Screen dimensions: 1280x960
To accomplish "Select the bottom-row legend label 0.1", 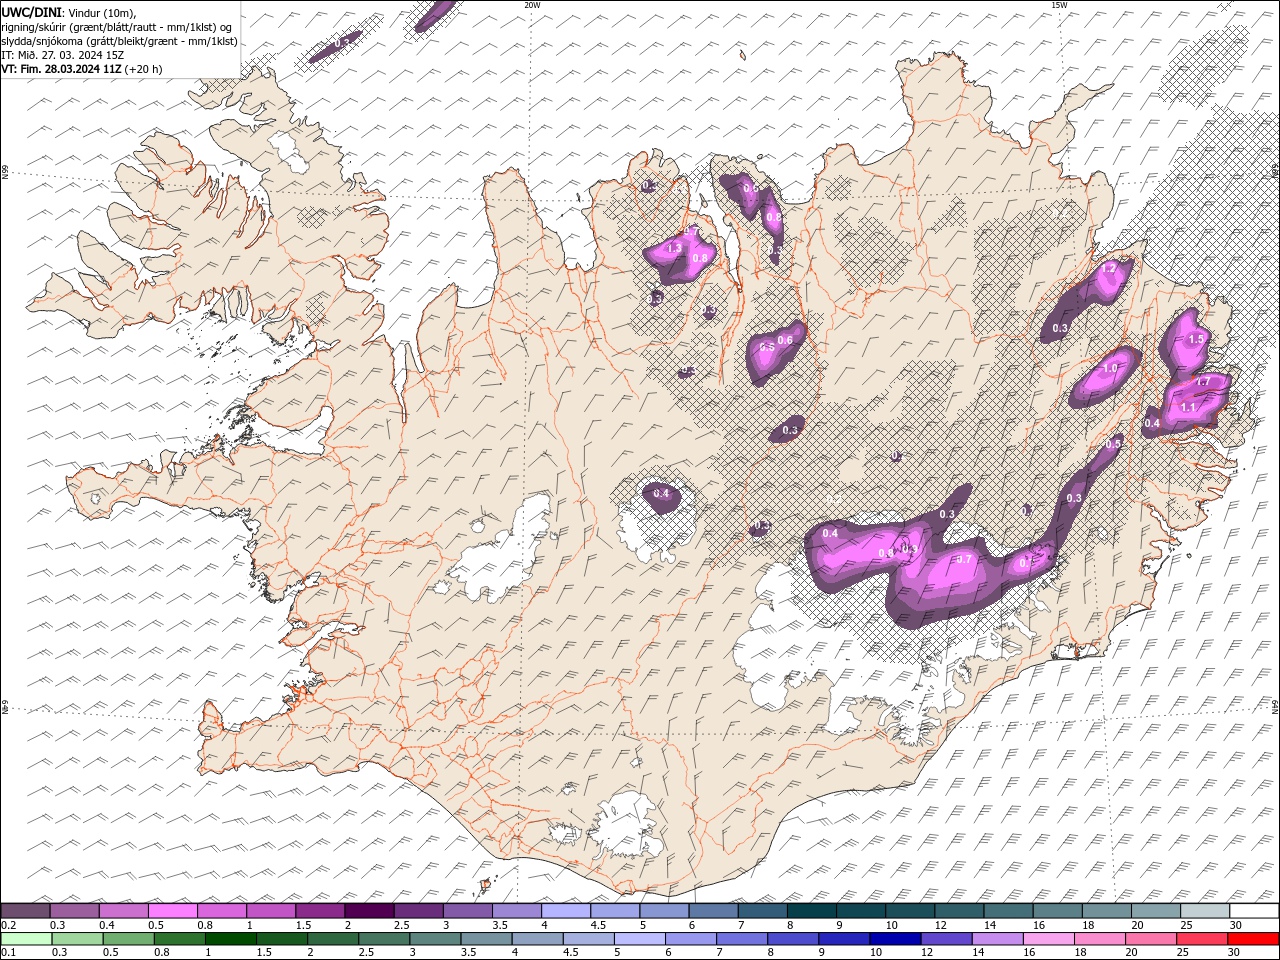I will click(x=8, y=953).
